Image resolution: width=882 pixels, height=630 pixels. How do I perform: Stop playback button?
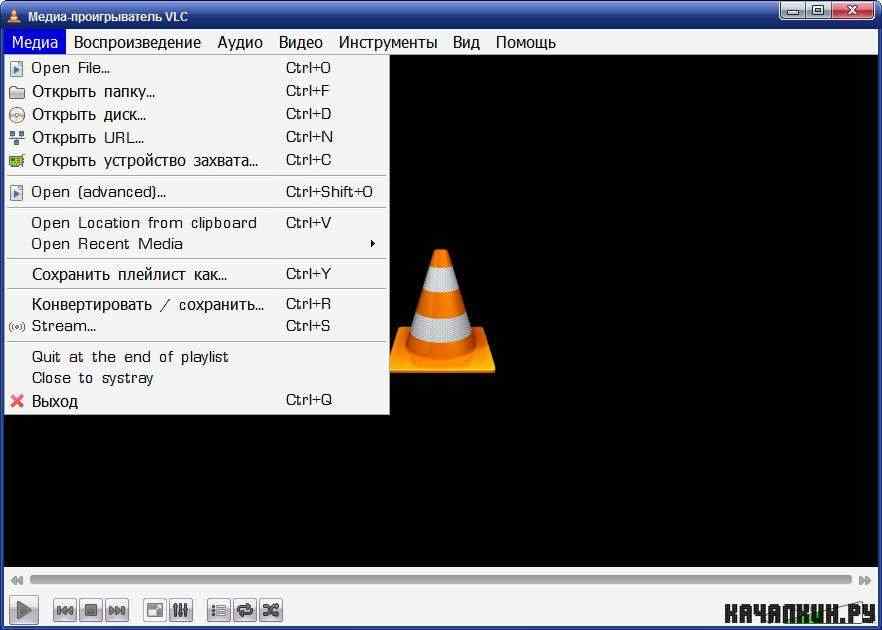pyautogui.click(x=91, y=610)
